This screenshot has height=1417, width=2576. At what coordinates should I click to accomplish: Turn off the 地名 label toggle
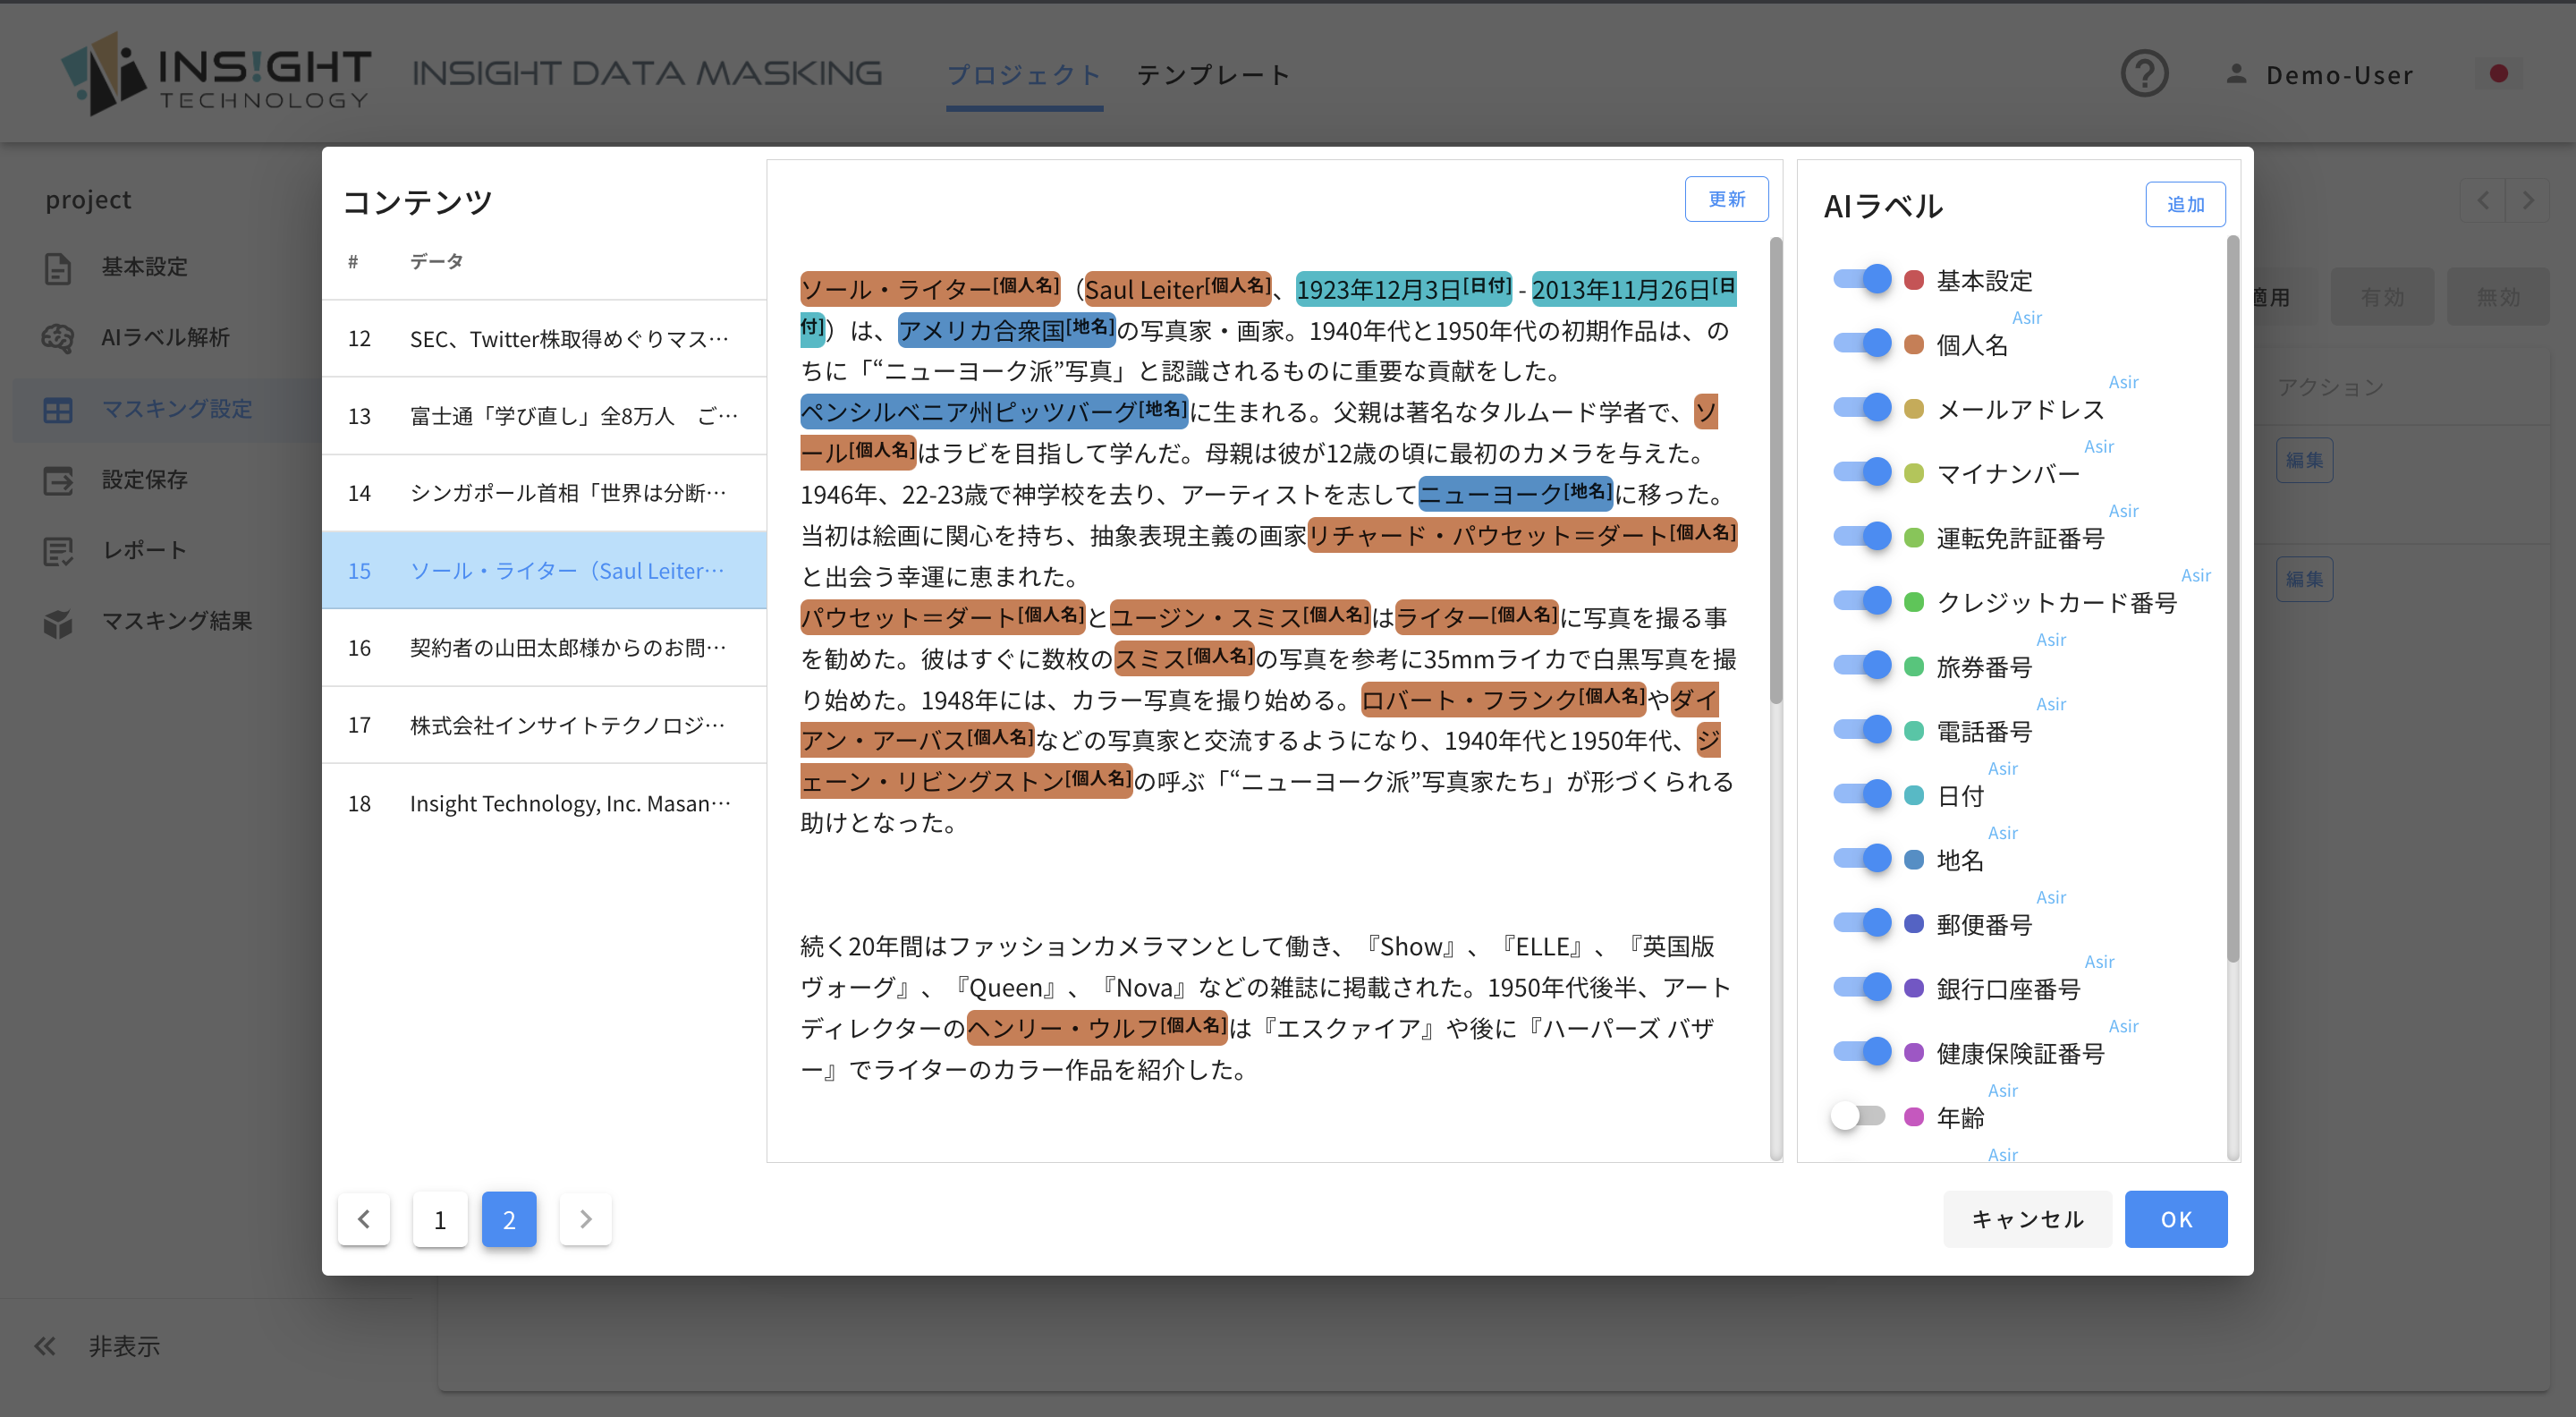[1861, 859]
